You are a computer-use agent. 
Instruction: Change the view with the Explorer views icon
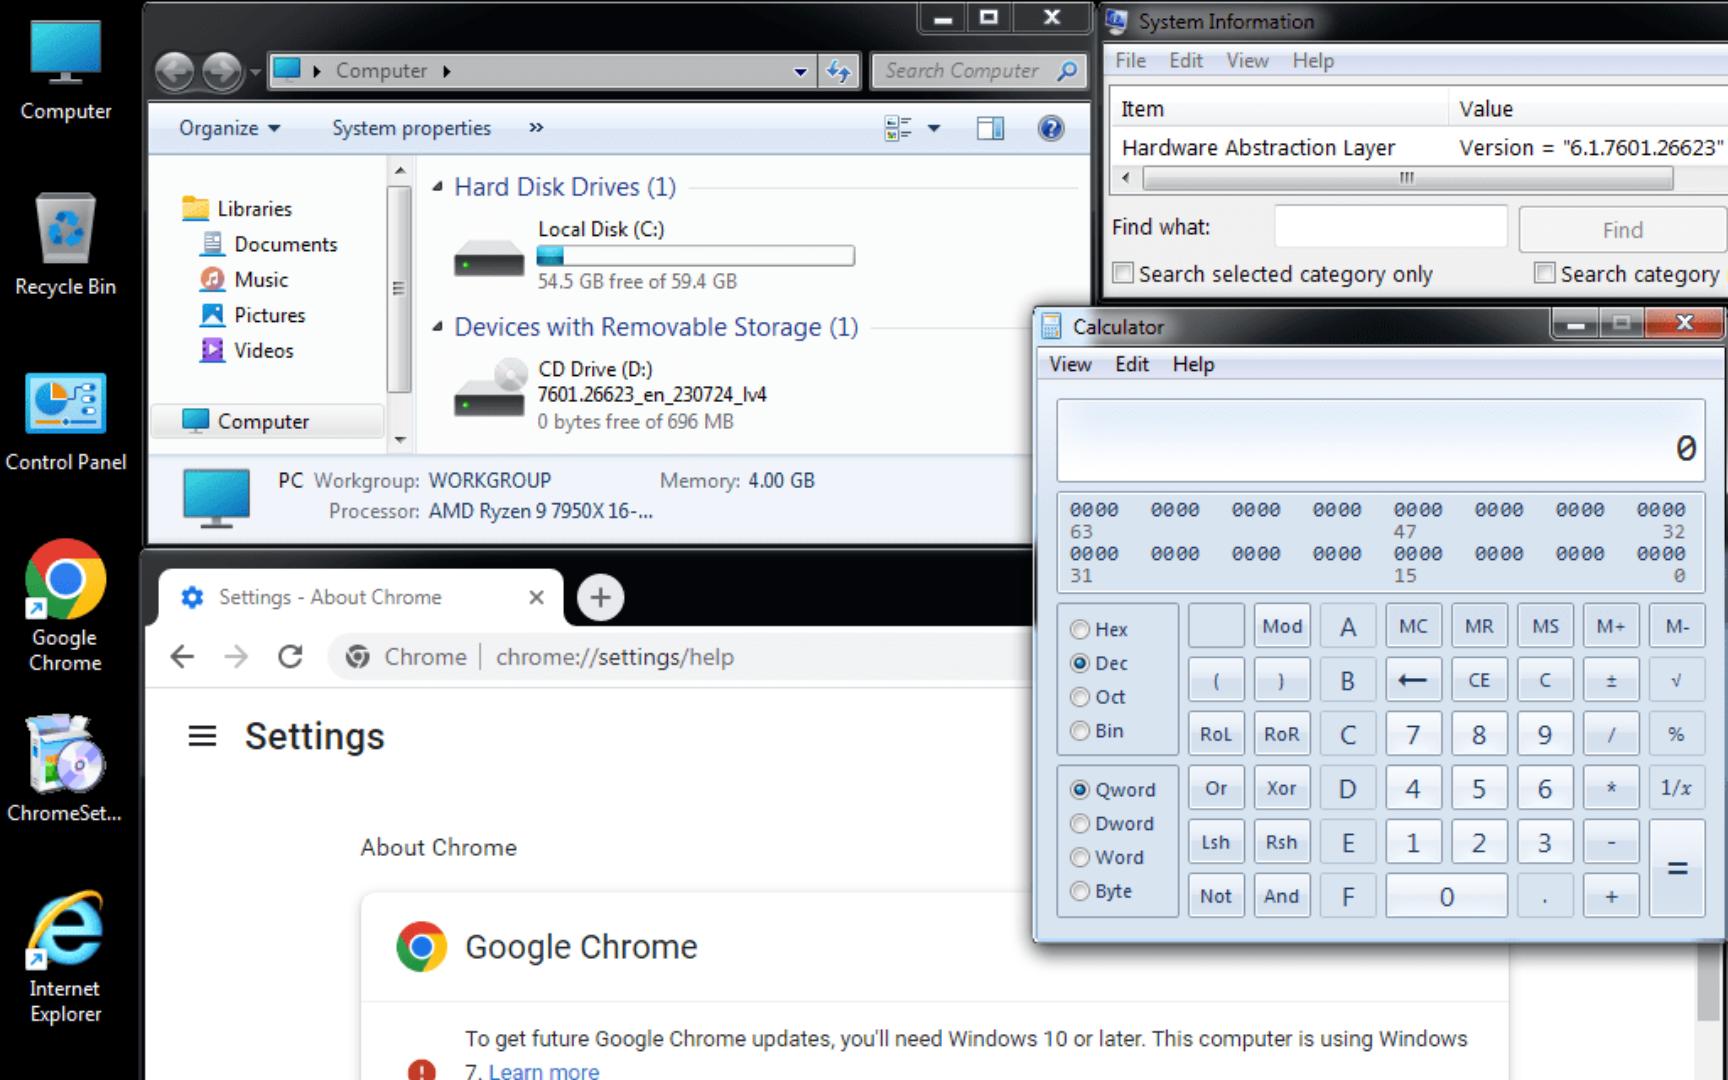[898, 128]
